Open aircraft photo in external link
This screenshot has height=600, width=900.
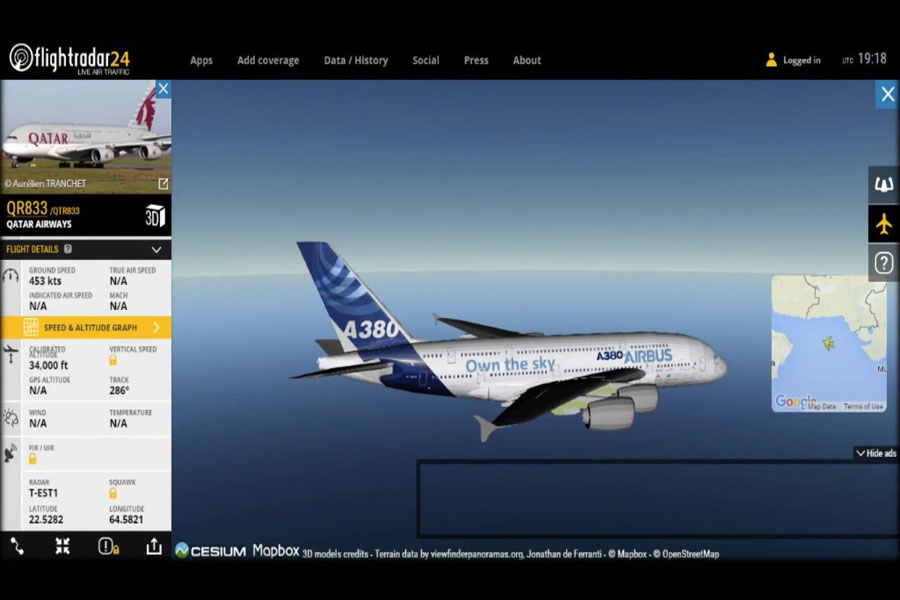pyautogui.click(x=163, y=184)
